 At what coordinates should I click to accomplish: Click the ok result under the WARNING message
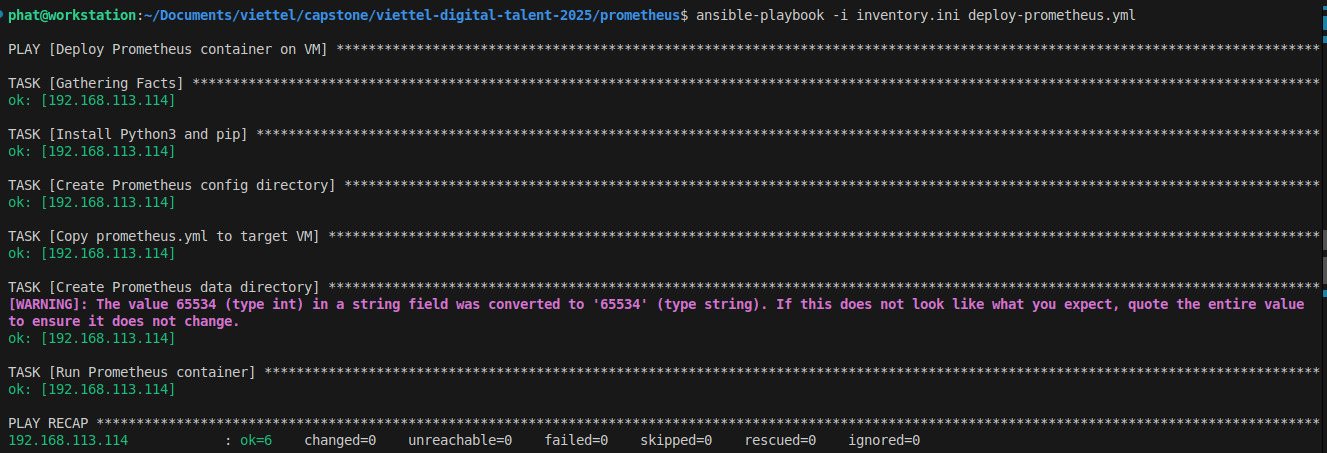(x=91, y=338)
